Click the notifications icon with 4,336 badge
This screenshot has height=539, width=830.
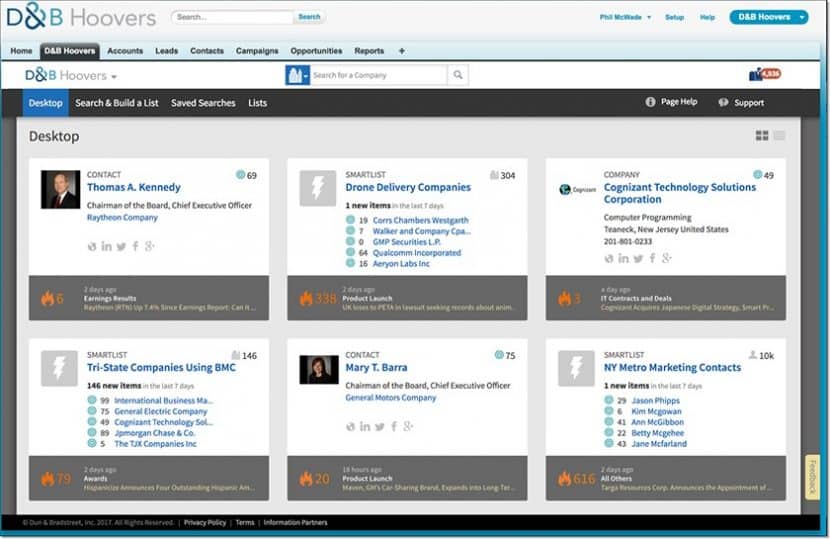(x=764, y=75)
